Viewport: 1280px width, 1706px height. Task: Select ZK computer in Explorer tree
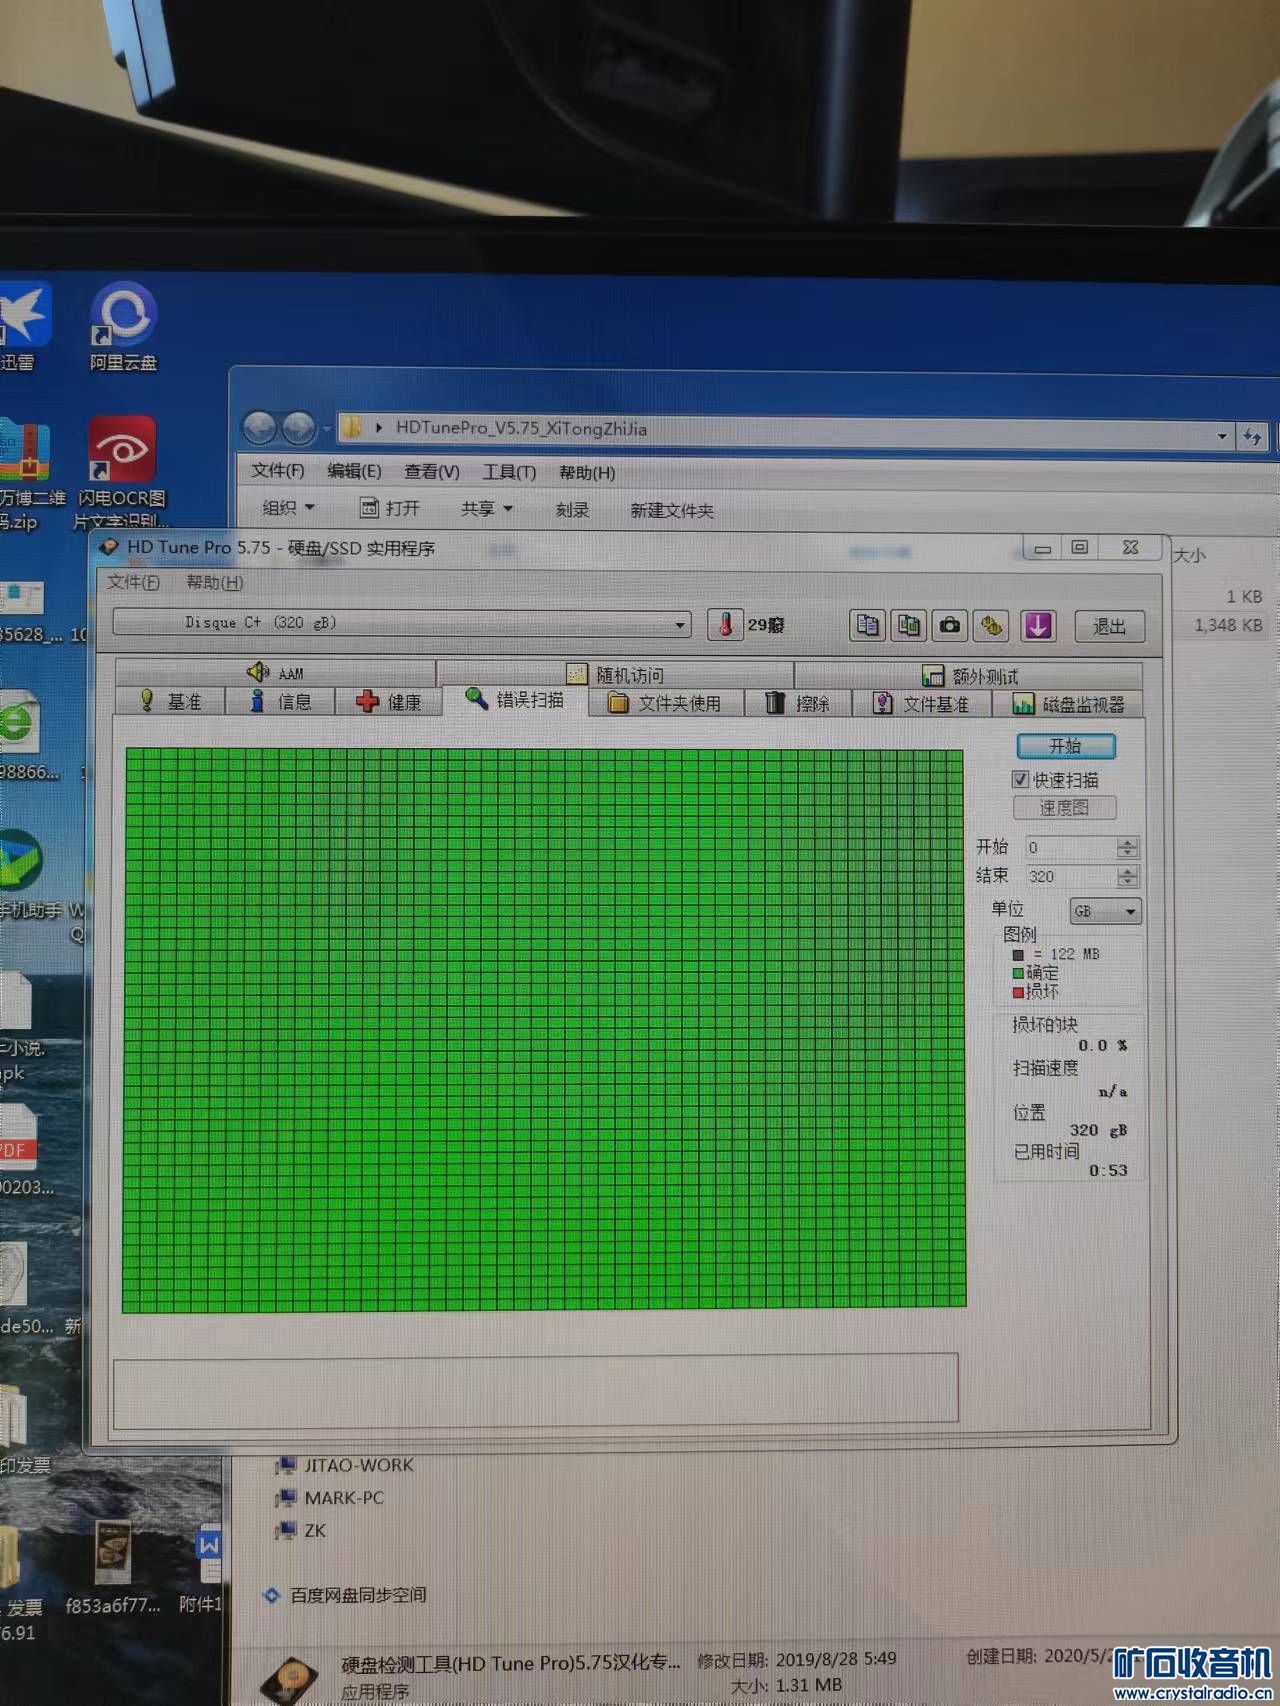(x=301, y=1530)
